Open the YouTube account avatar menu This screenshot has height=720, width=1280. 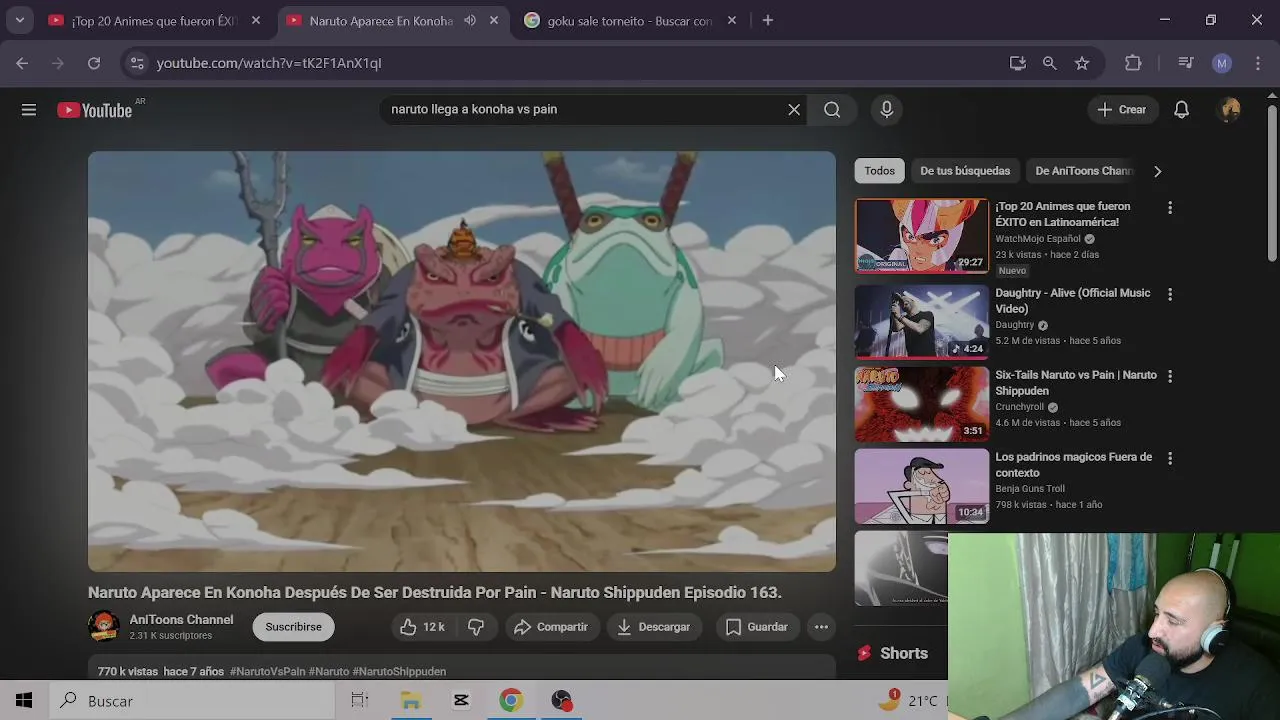click(1230, 110)
